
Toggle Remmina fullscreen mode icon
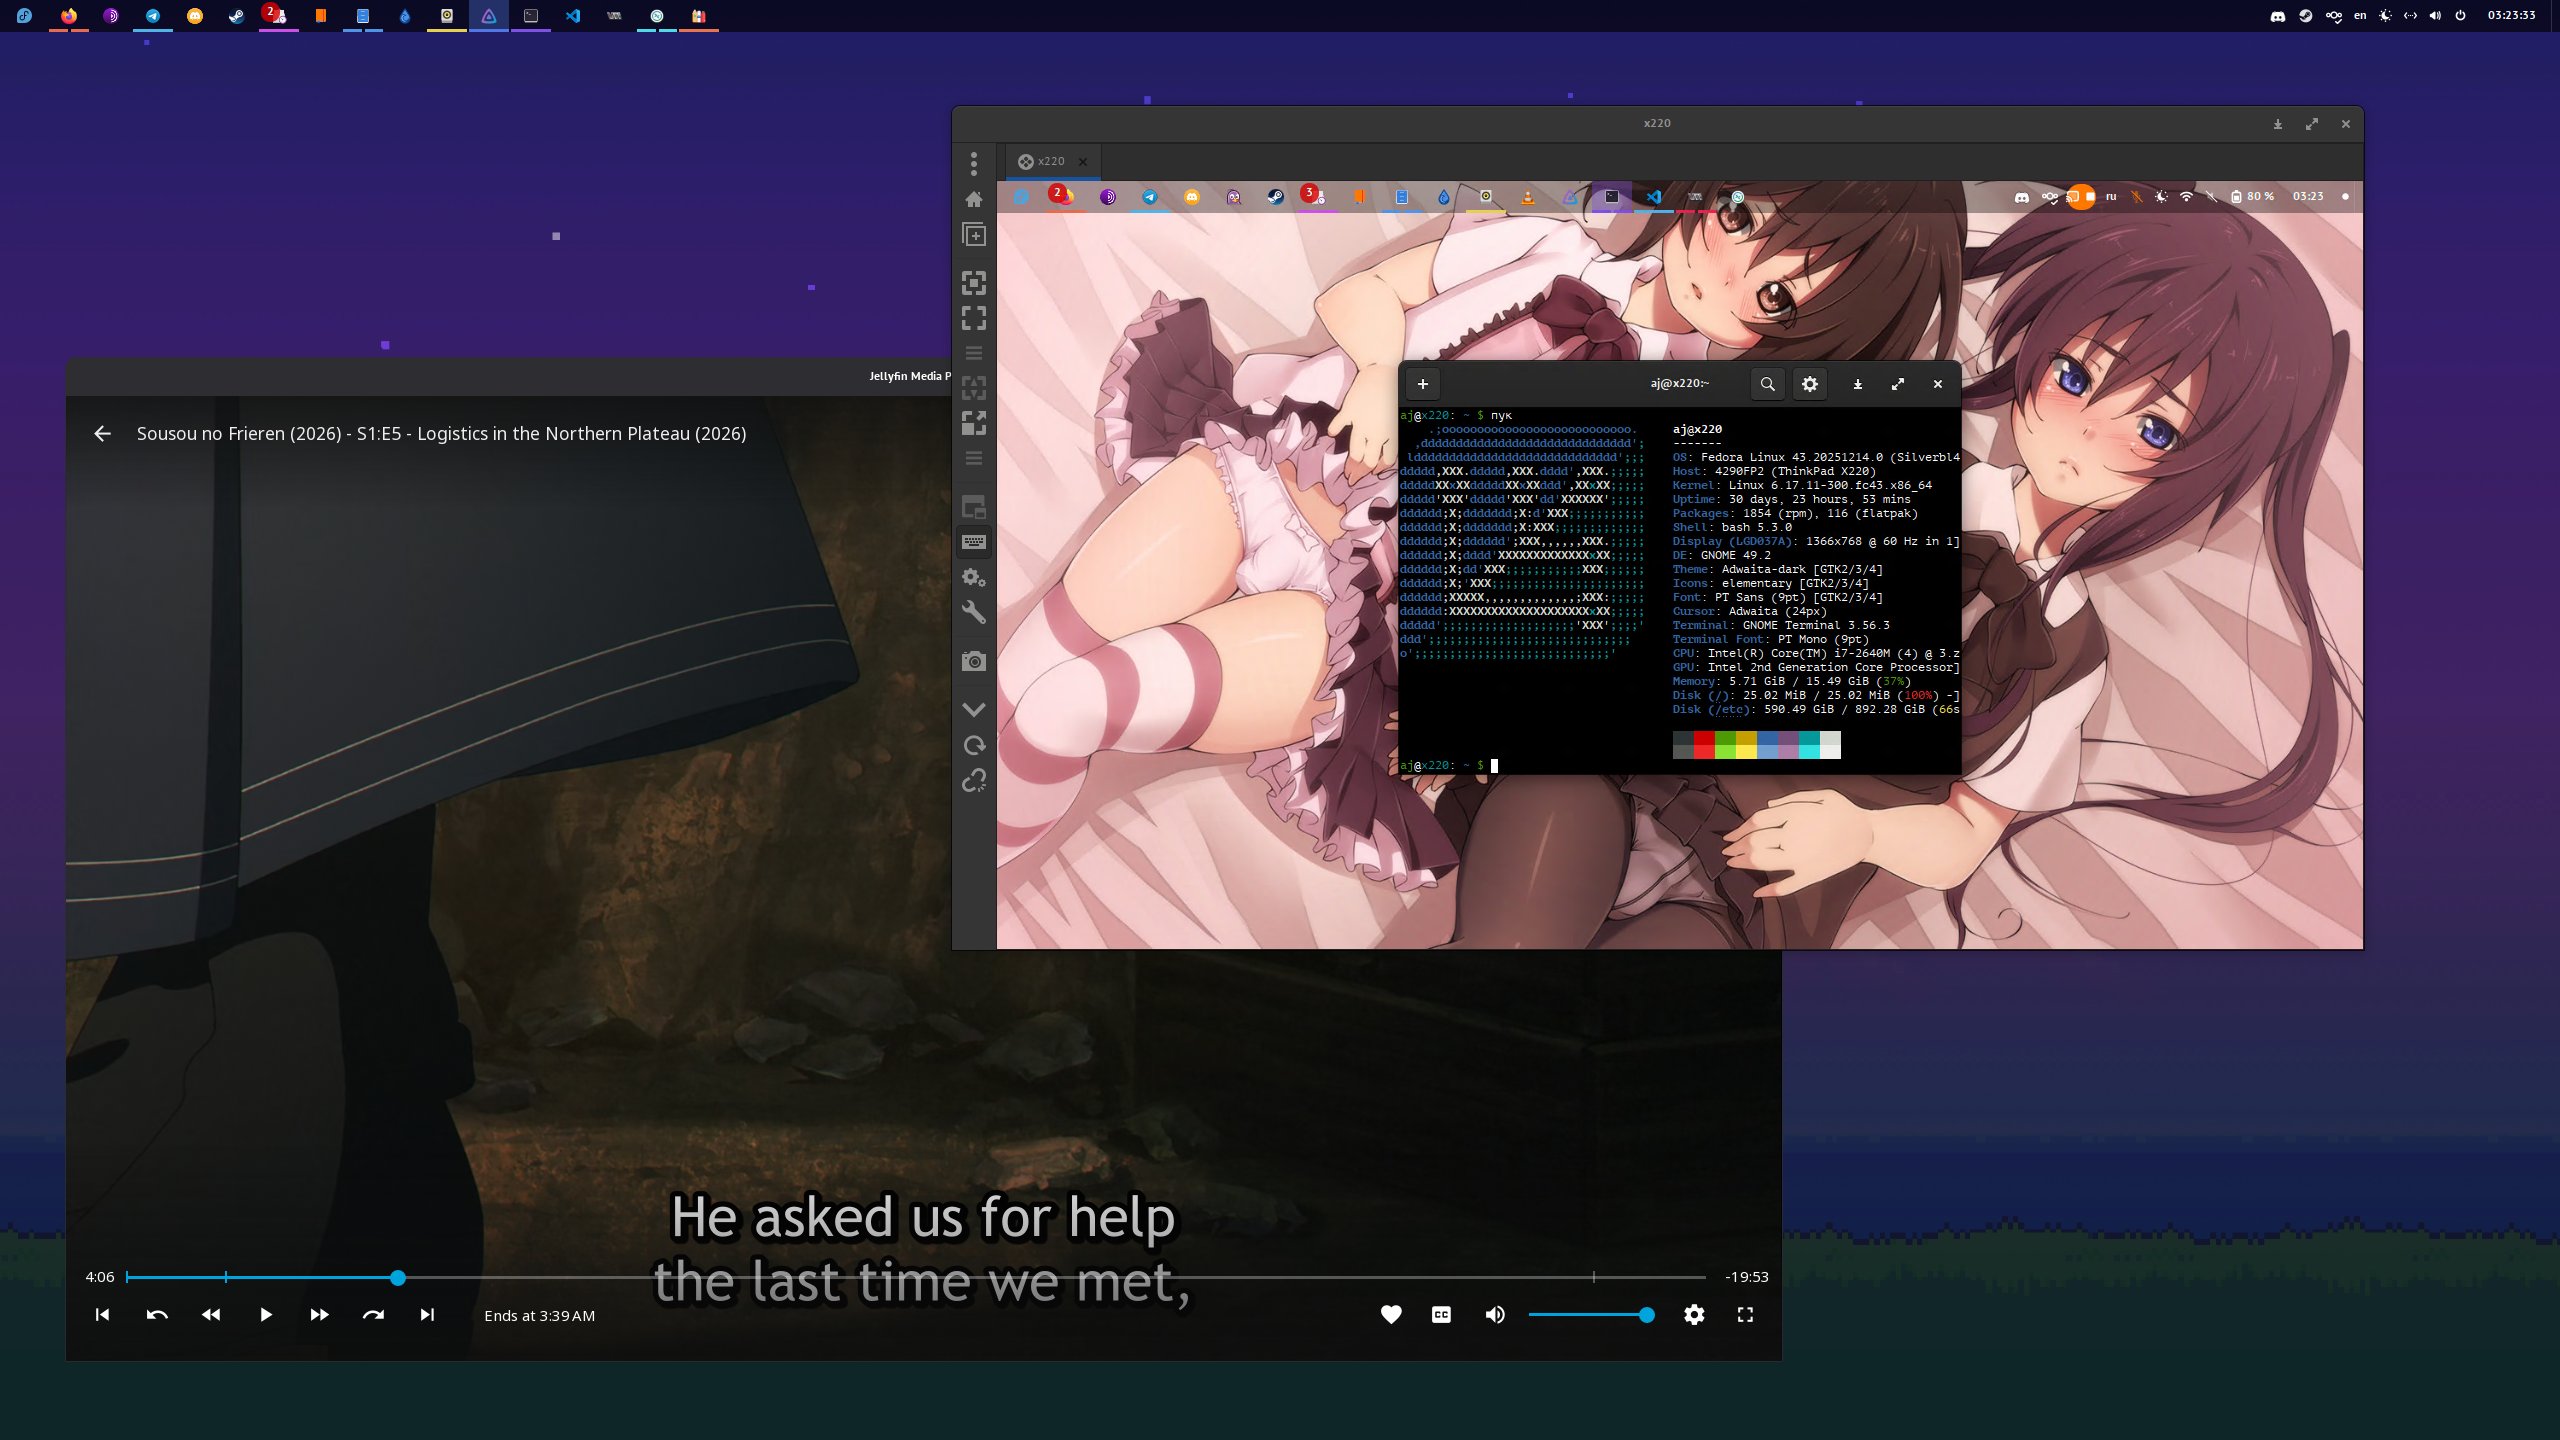pos(974,318)
